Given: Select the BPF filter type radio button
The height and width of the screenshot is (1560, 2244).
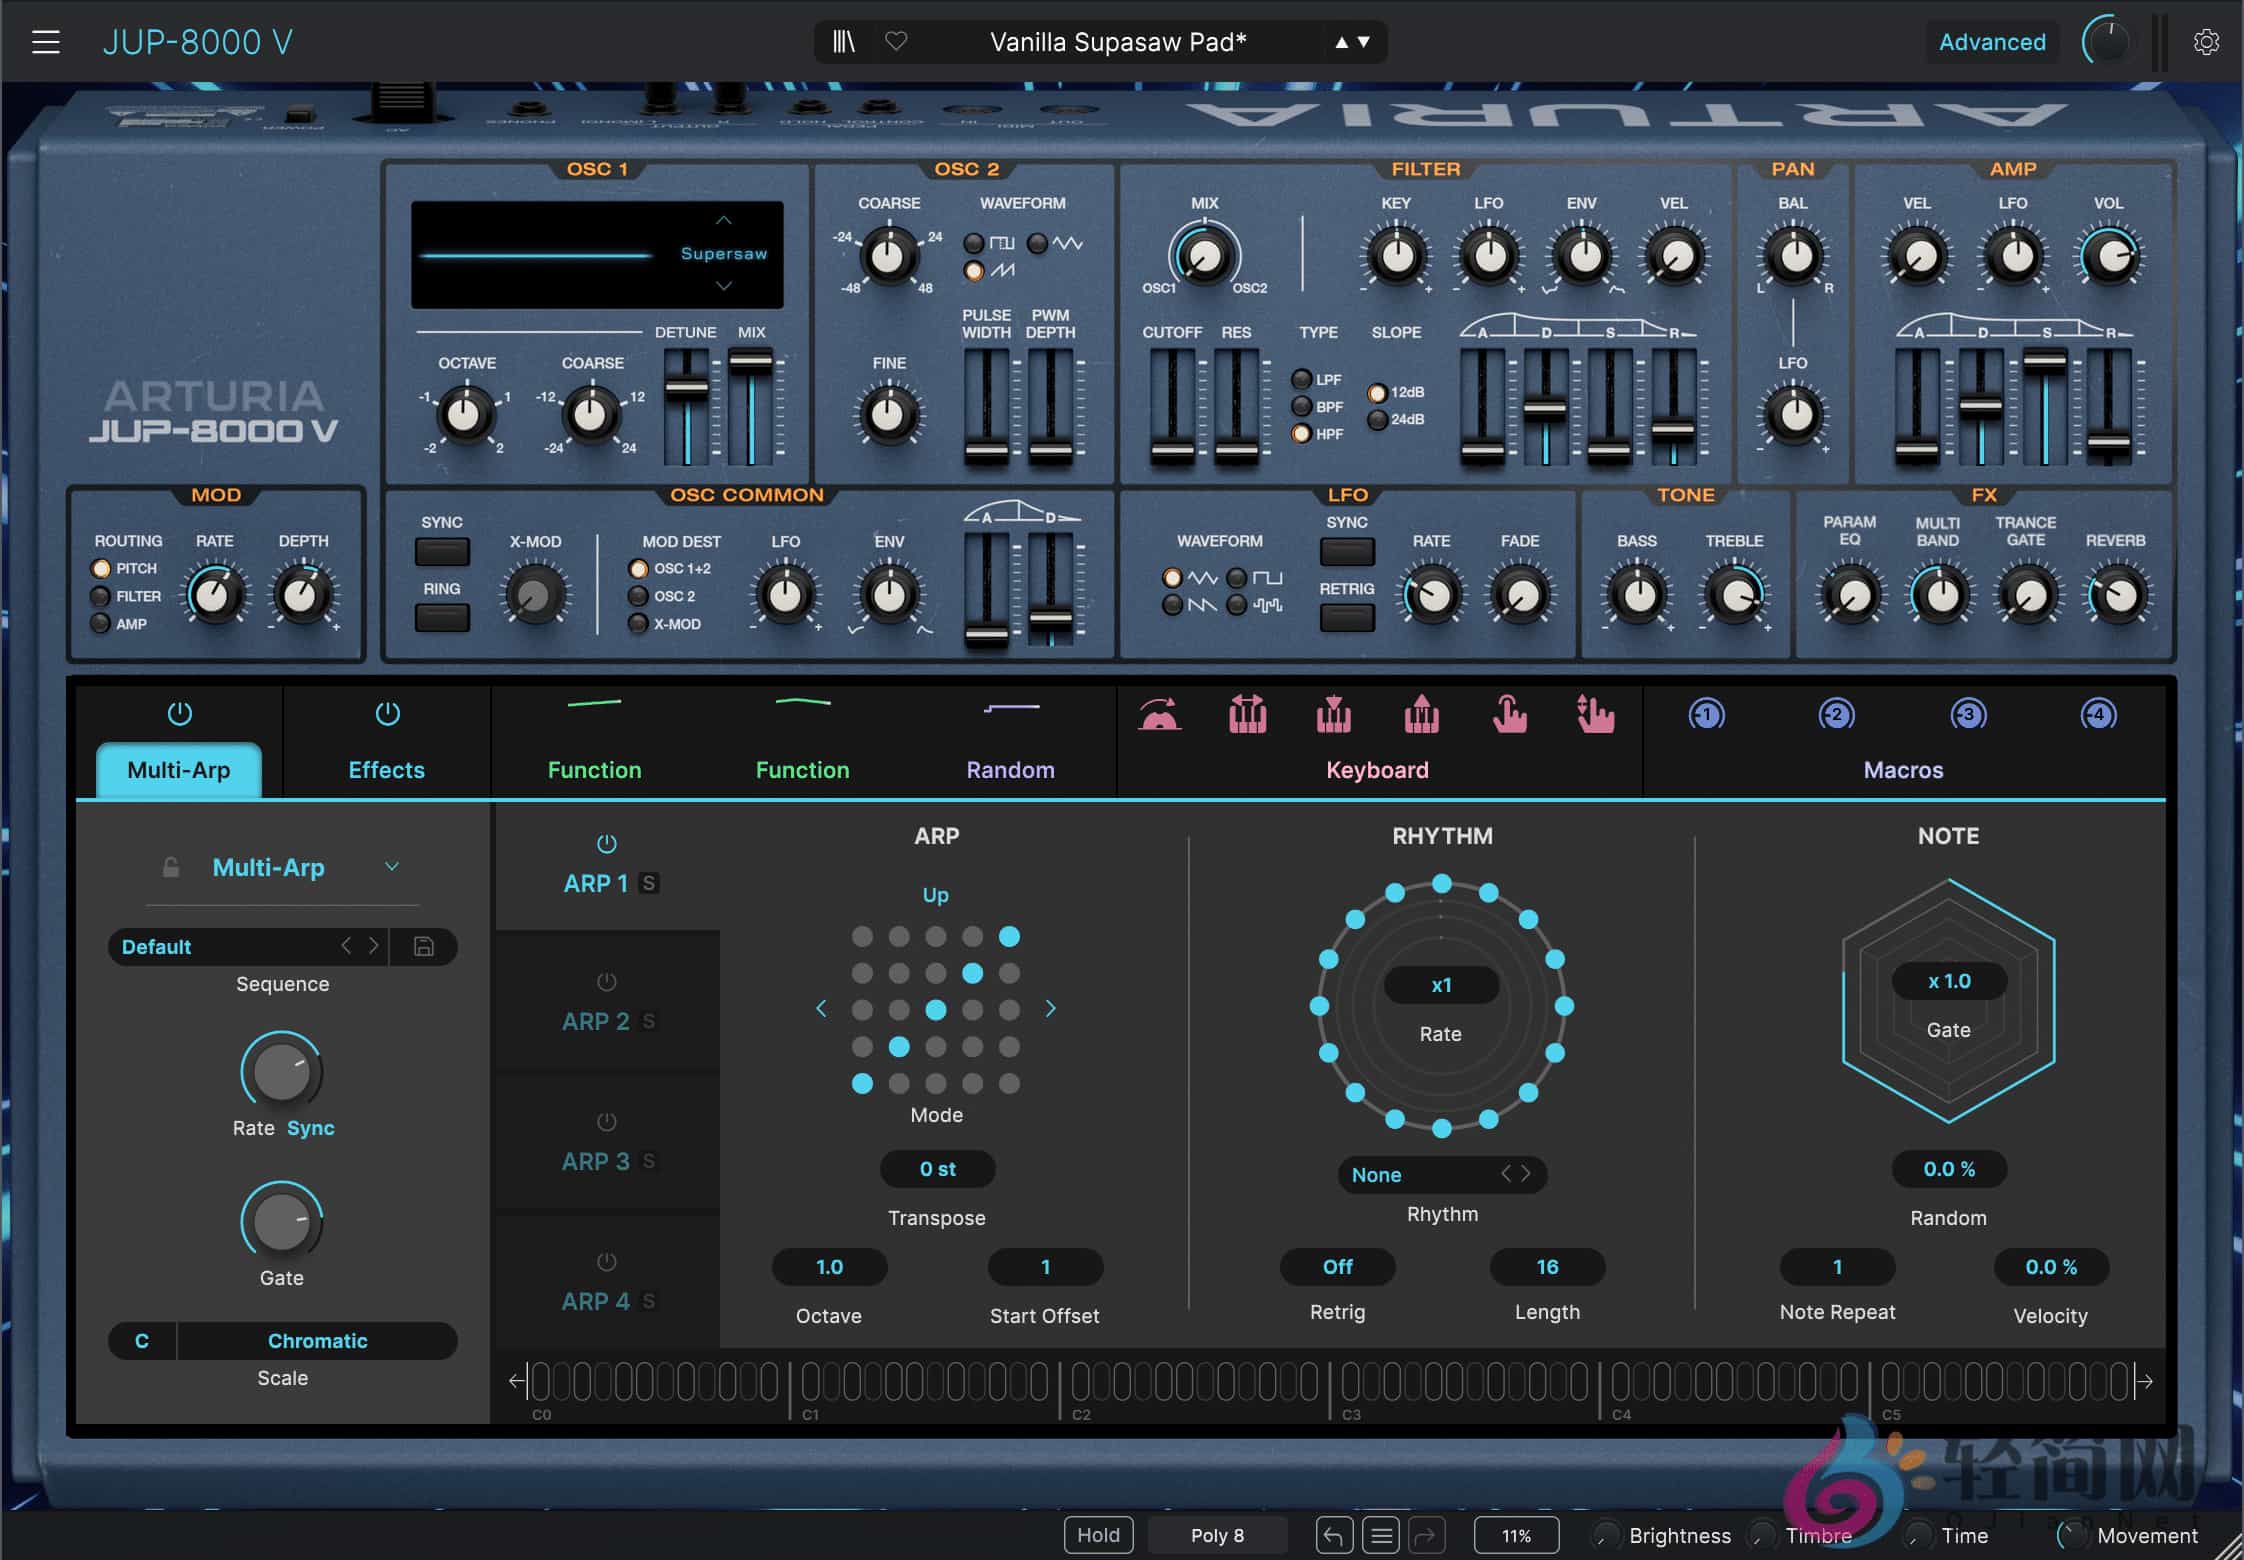Looking at the screenshot, I should click(x=1302, y=406).
